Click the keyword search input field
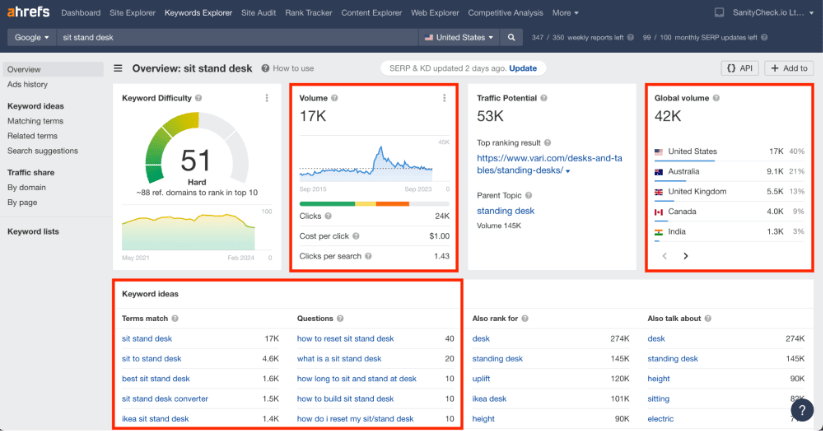The image size is (823, 431). [x=235, y=37]
